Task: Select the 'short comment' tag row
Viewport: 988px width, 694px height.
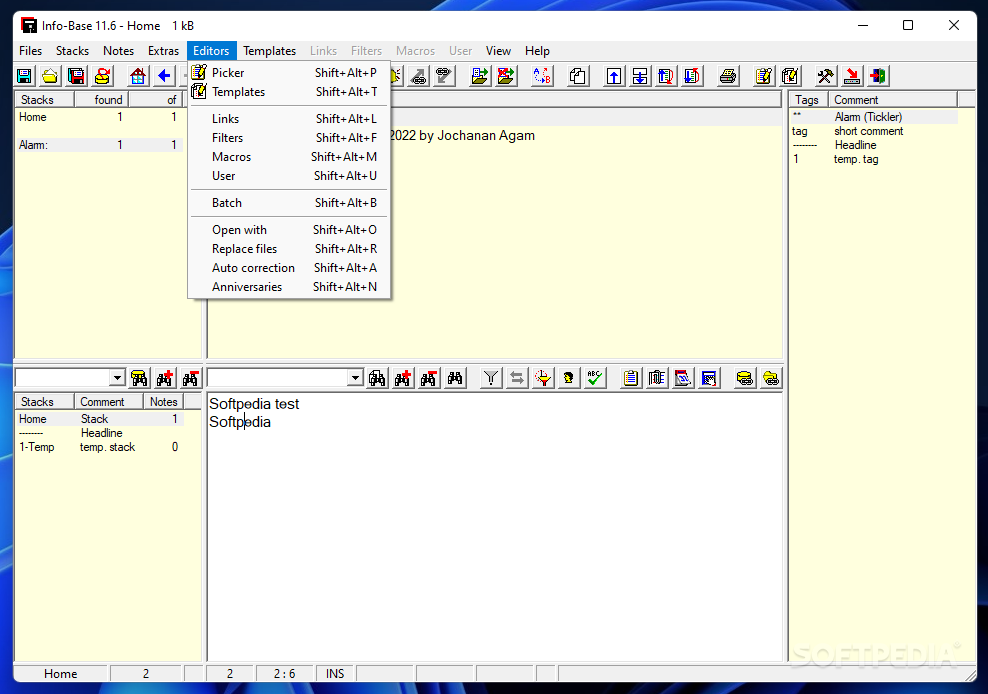Action: (874, 131)
